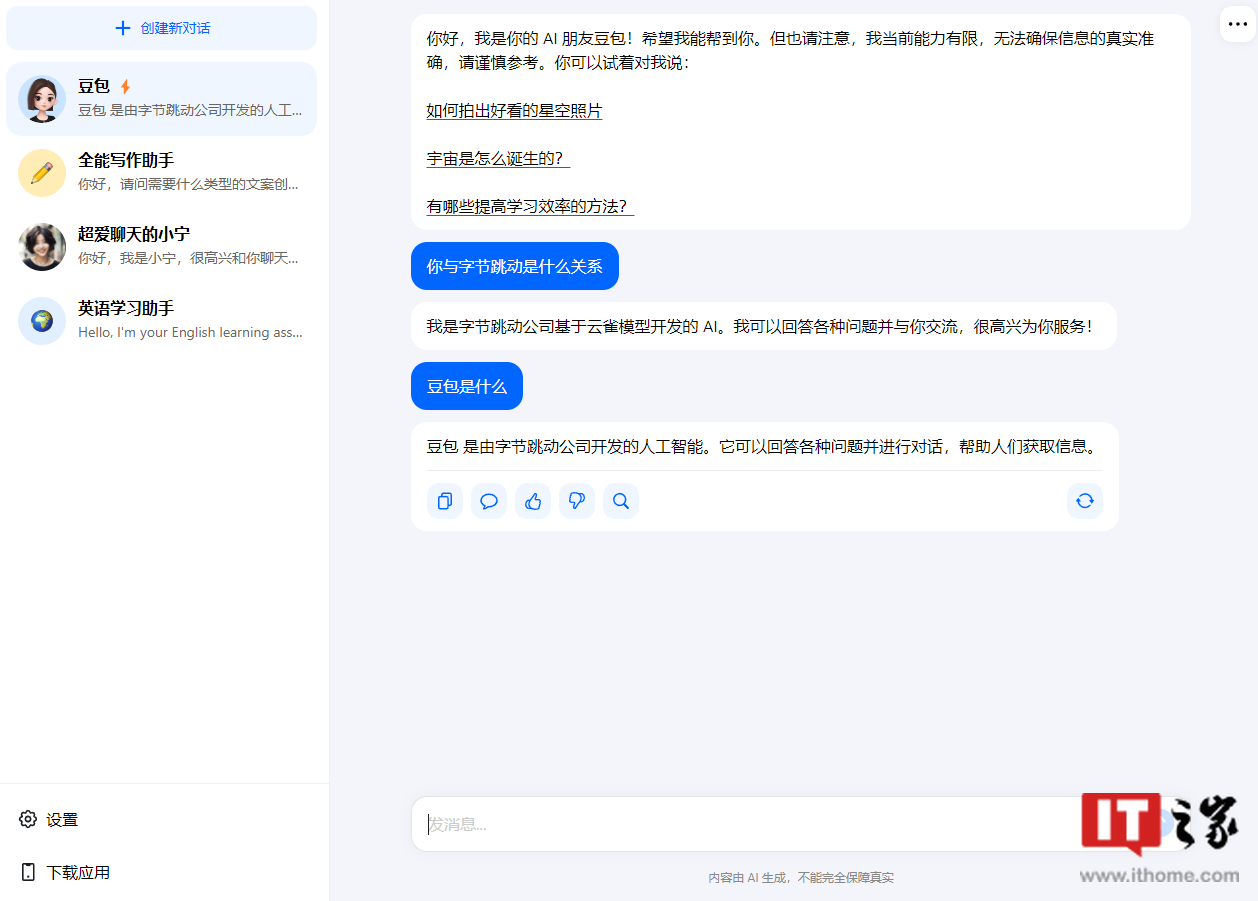
Task: Click the search icon below the answer
Action: 621,501
